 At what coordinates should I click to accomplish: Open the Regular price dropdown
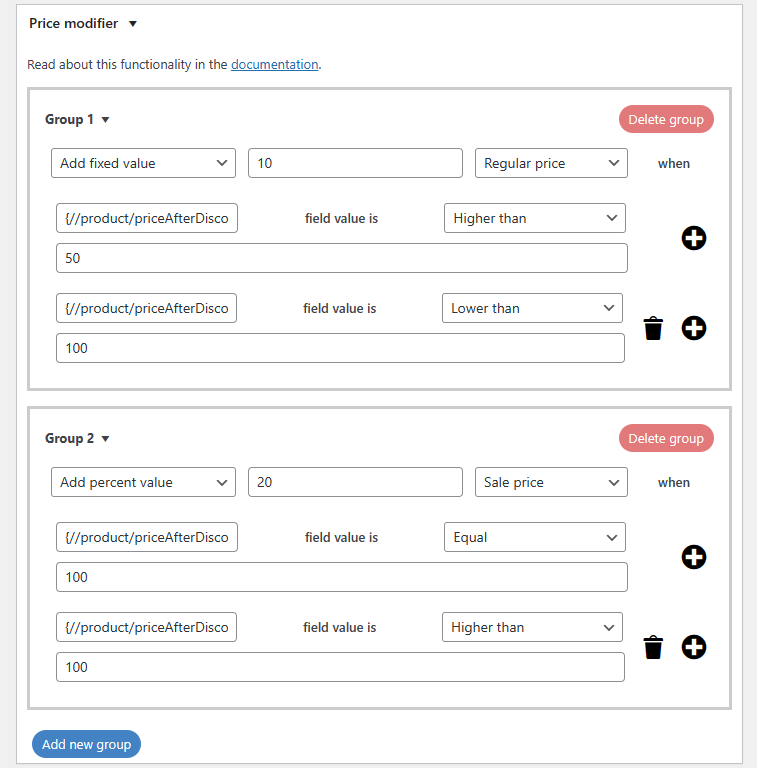551,163
